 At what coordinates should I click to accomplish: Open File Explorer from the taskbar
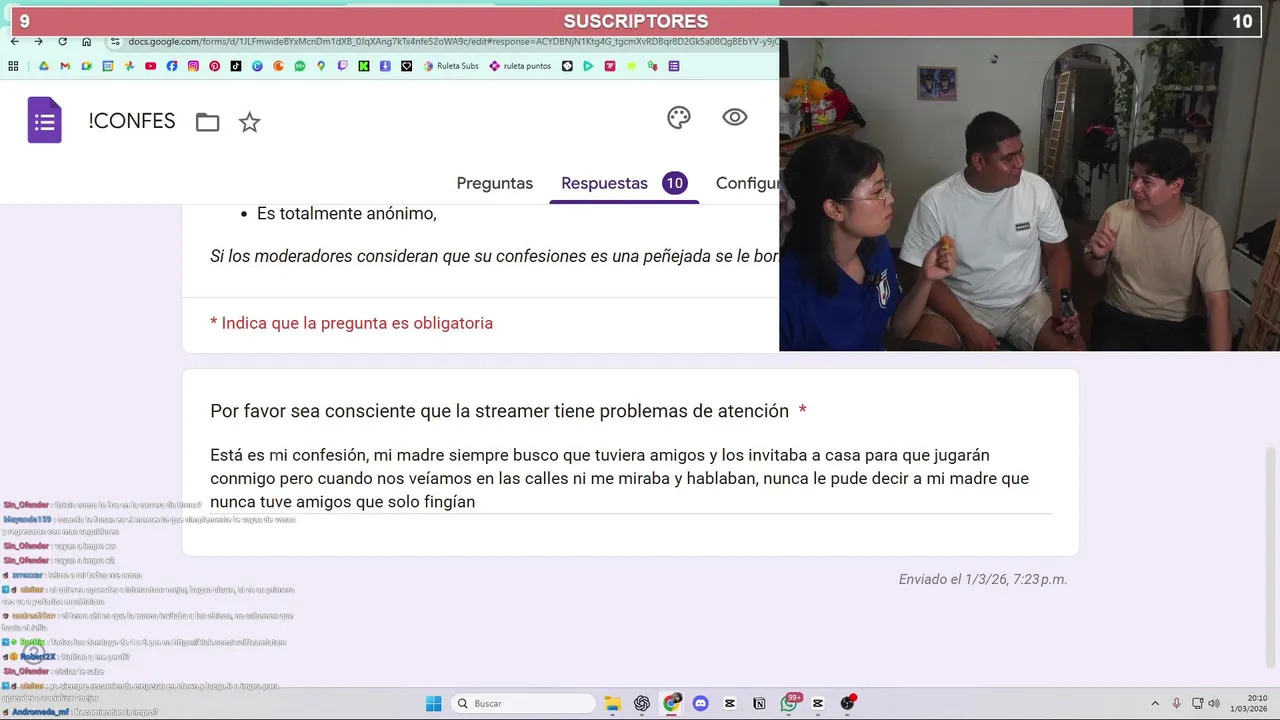(612, 703)
